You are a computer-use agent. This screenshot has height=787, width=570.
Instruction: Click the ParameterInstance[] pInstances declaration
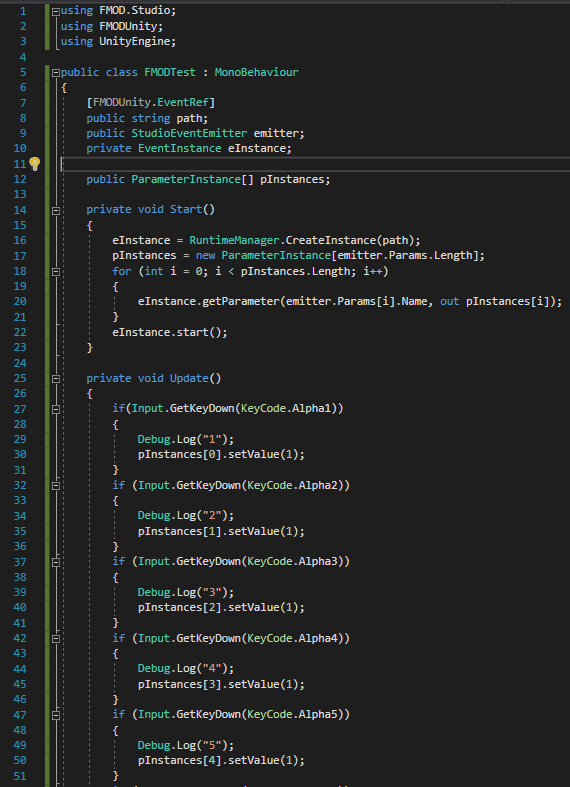[x=208, y=179]
